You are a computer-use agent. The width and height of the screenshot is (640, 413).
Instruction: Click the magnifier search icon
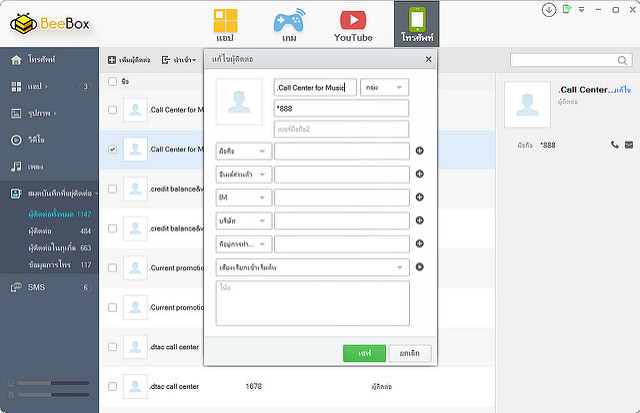coord(622,60)
